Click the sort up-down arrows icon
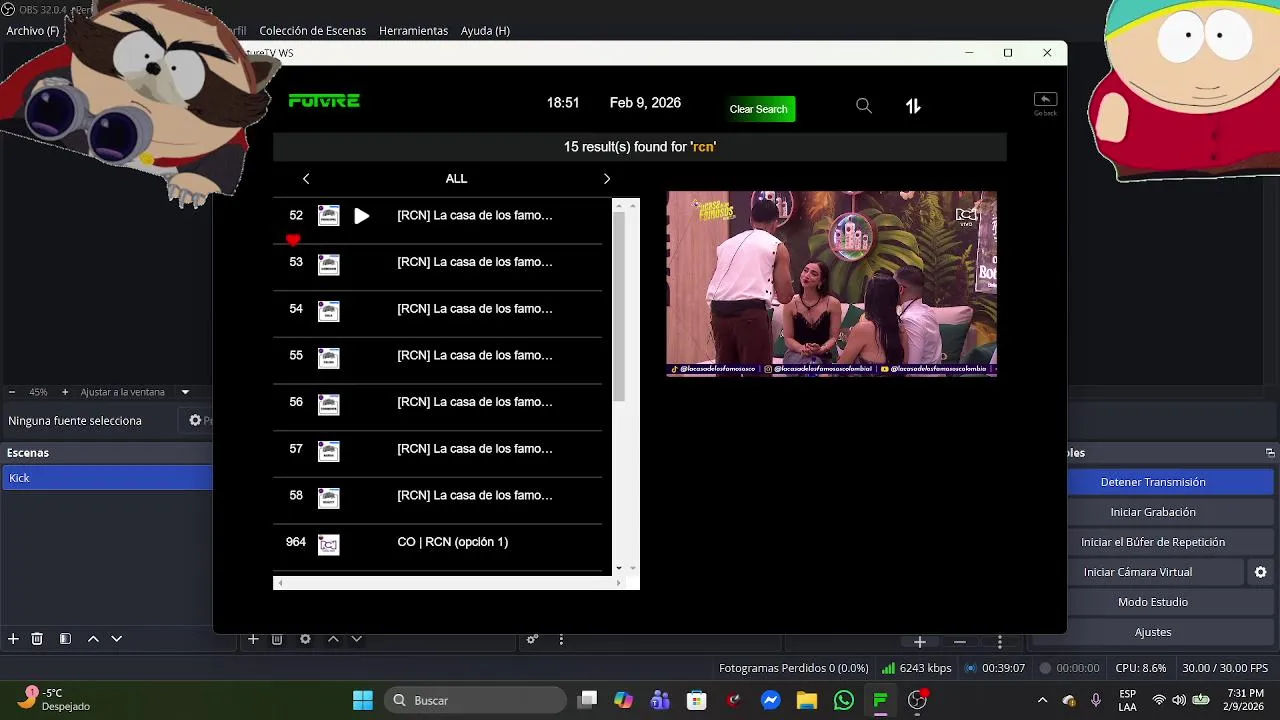Viewport: 1280px width, 720px height. 913,106
